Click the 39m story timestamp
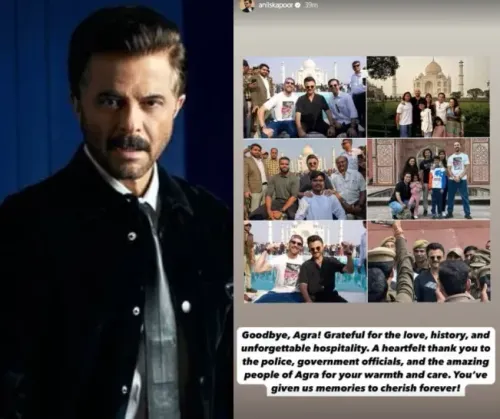The width and height of the screenshot is (500, 419). coord(311,5)
